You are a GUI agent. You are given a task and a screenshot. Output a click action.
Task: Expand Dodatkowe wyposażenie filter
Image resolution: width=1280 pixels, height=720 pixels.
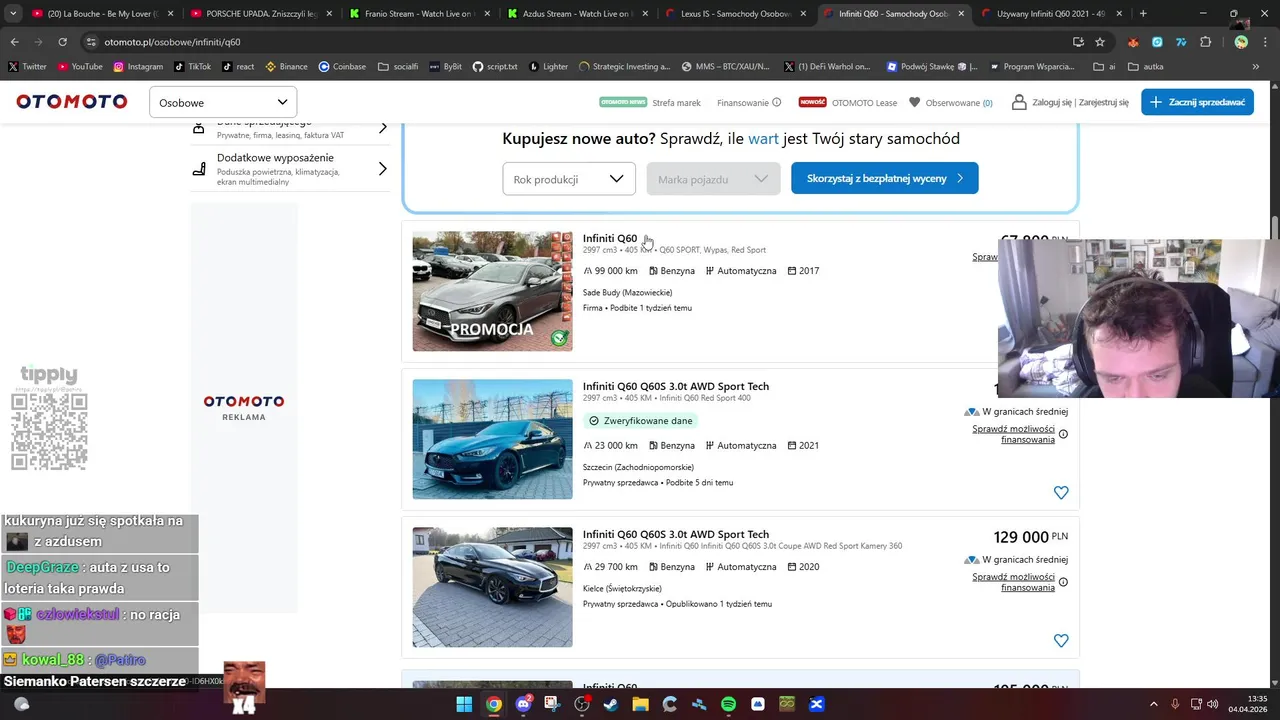click(x=290, y=169)
